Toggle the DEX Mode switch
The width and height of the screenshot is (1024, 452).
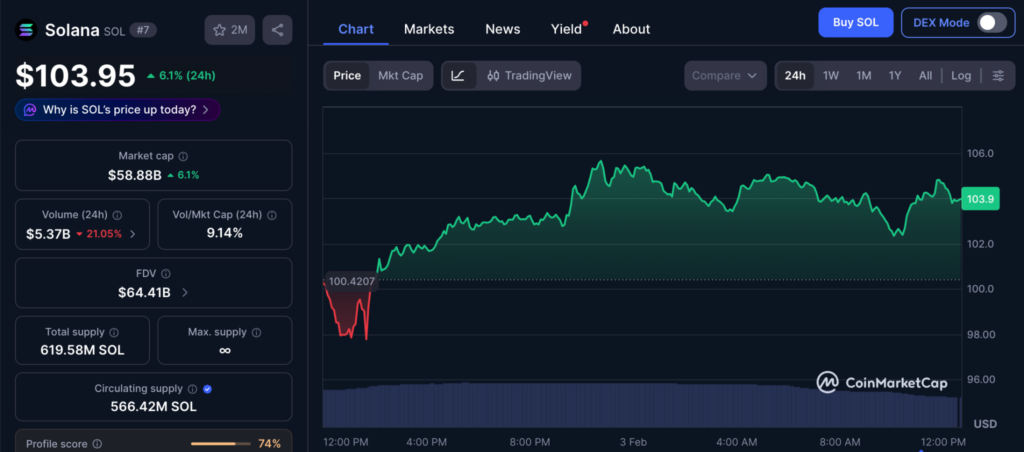click(x=990, y=23)
